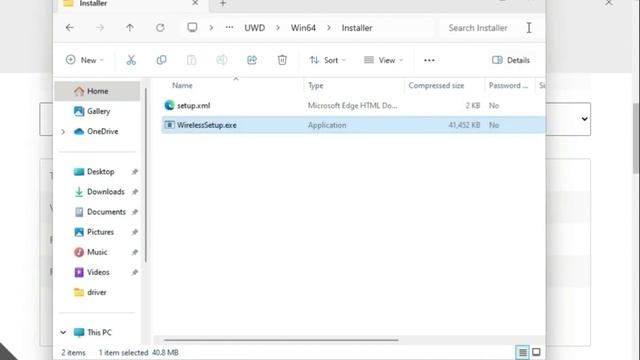
Task: Click the Edge icon beside setup.xml
Action: click(169, 105)
